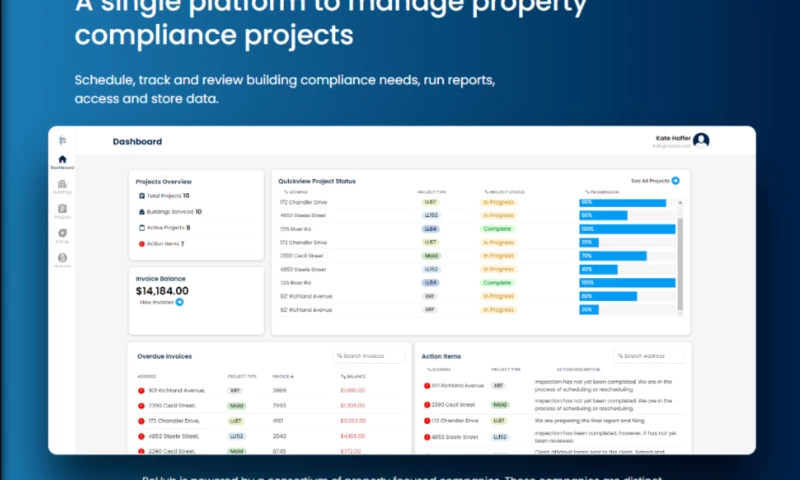Click alert icon for 172 Chandler Drive action item
The width and height of the screenshot is (800, 480).
point(427,421)
